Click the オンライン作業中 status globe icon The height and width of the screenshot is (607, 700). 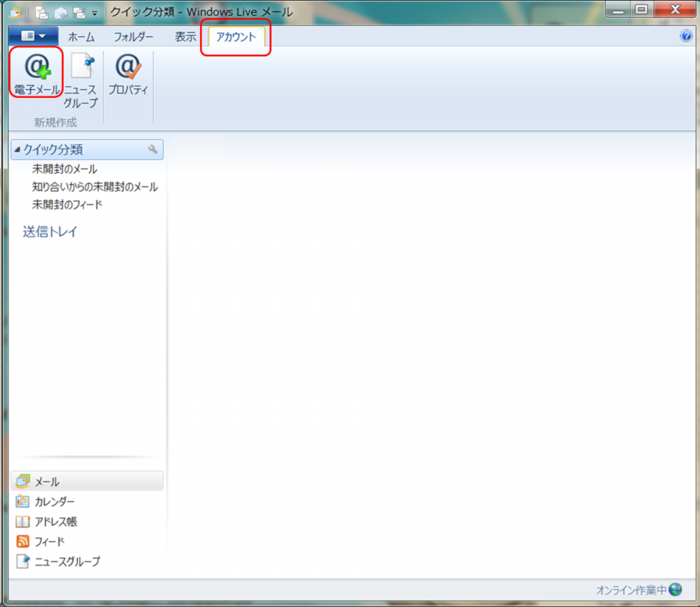675,590
